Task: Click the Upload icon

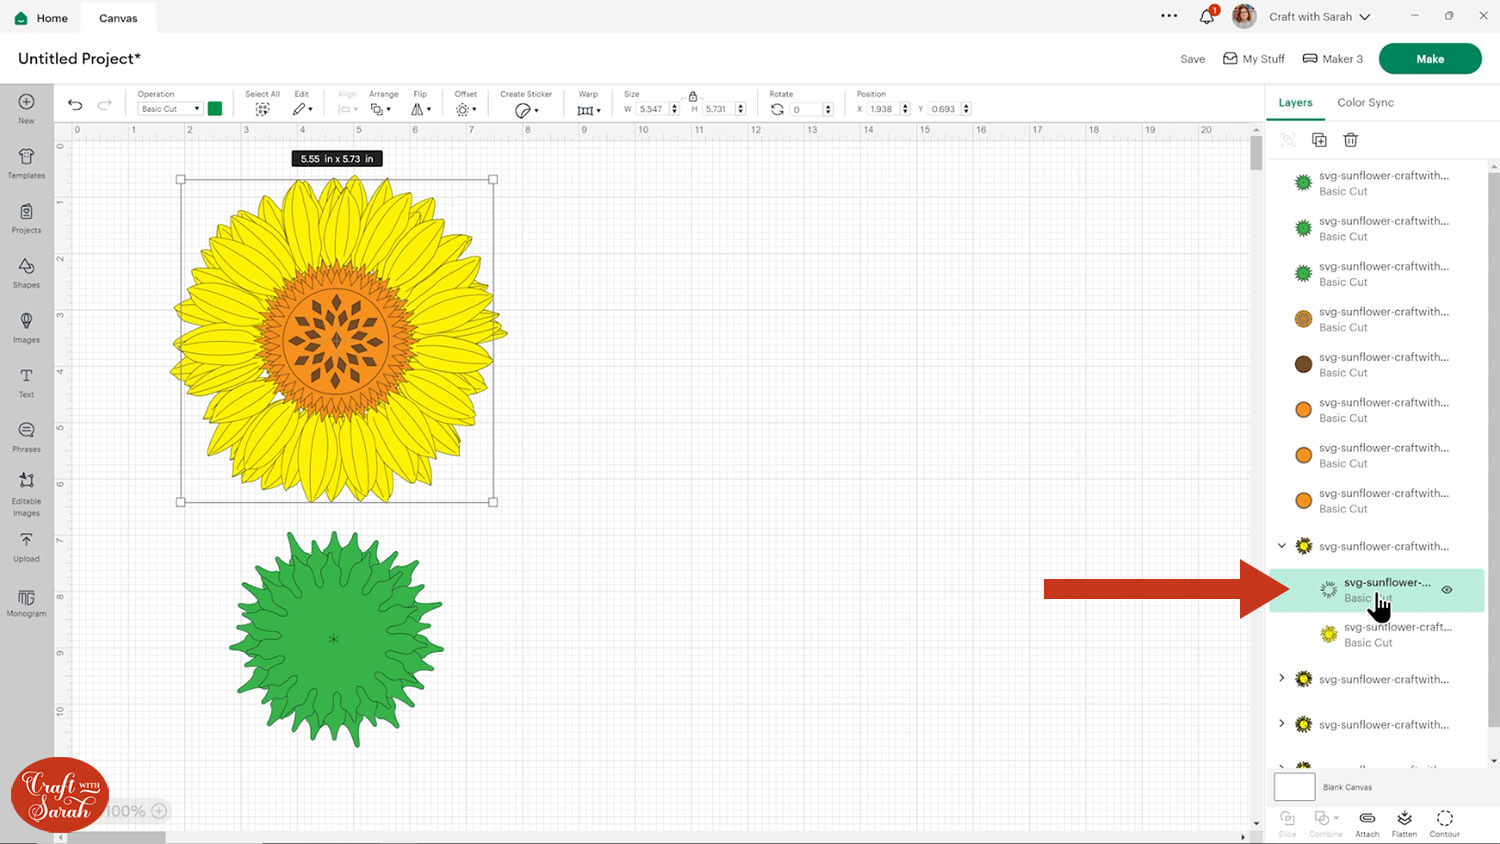Action: (26, 545)
